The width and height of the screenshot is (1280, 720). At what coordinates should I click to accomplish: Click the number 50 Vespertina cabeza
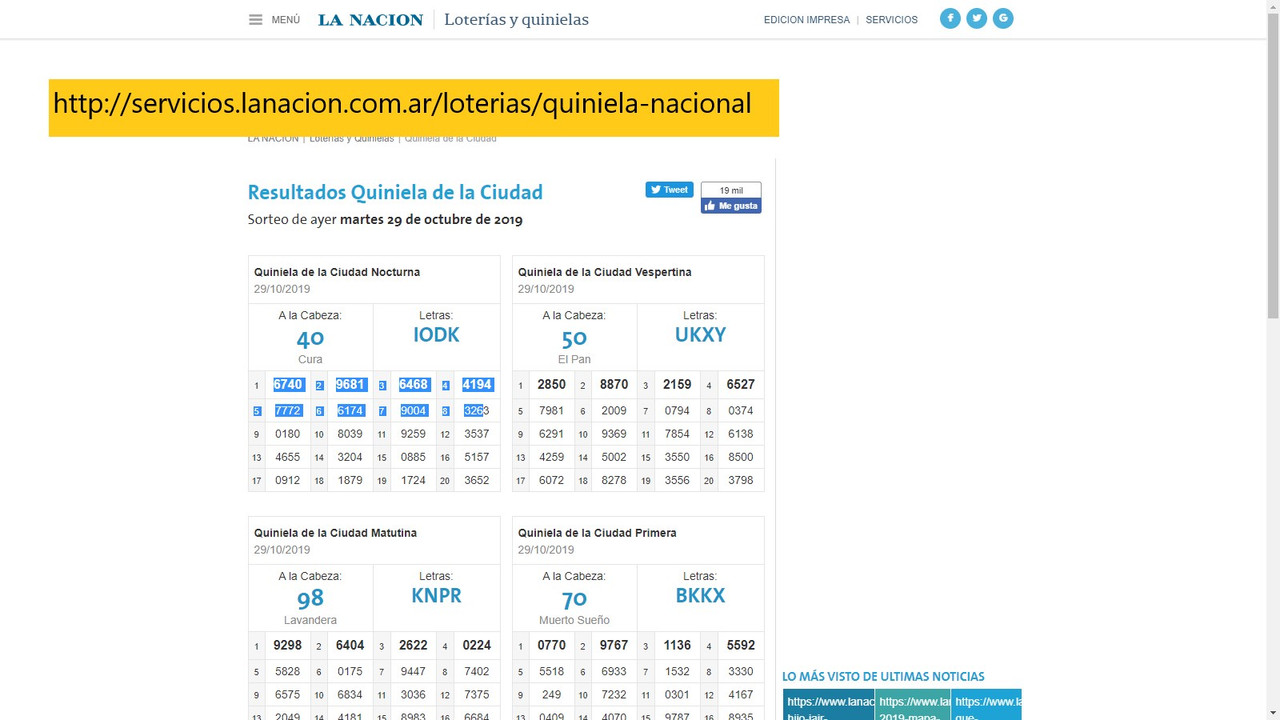(574, 339)
